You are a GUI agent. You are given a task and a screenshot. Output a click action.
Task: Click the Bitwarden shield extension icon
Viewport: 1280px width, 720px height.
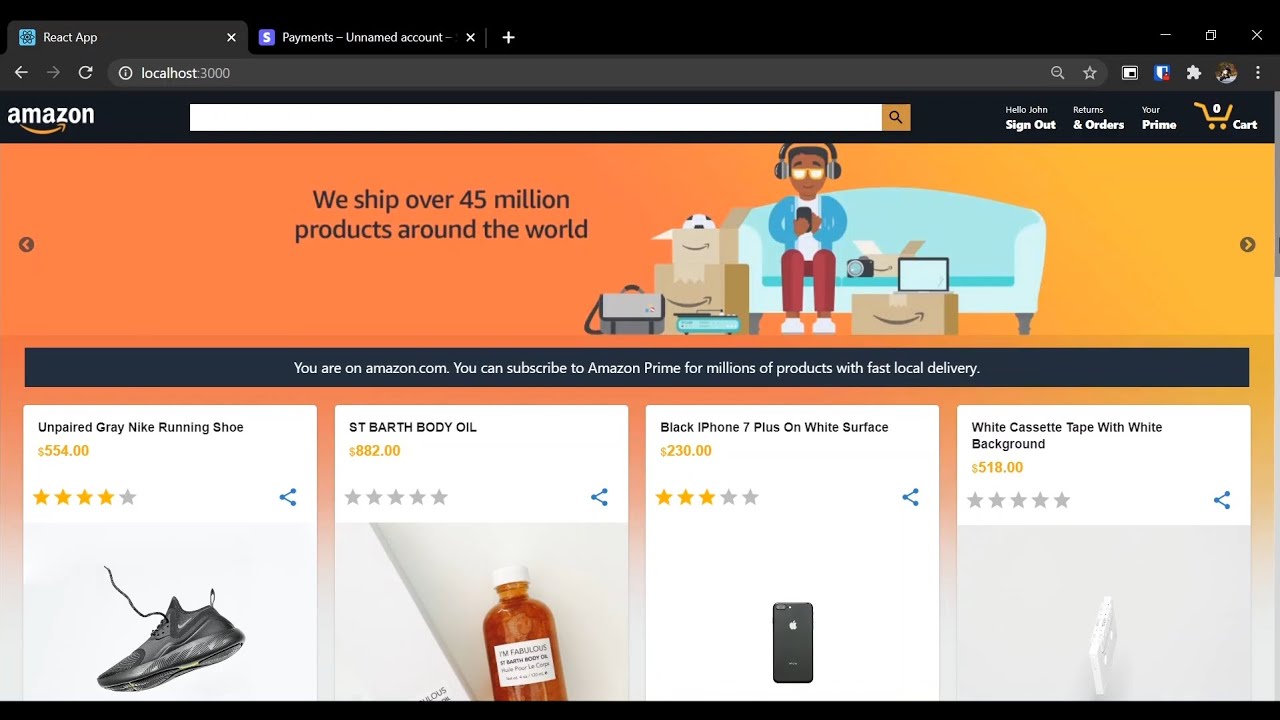coord(1161,73)
